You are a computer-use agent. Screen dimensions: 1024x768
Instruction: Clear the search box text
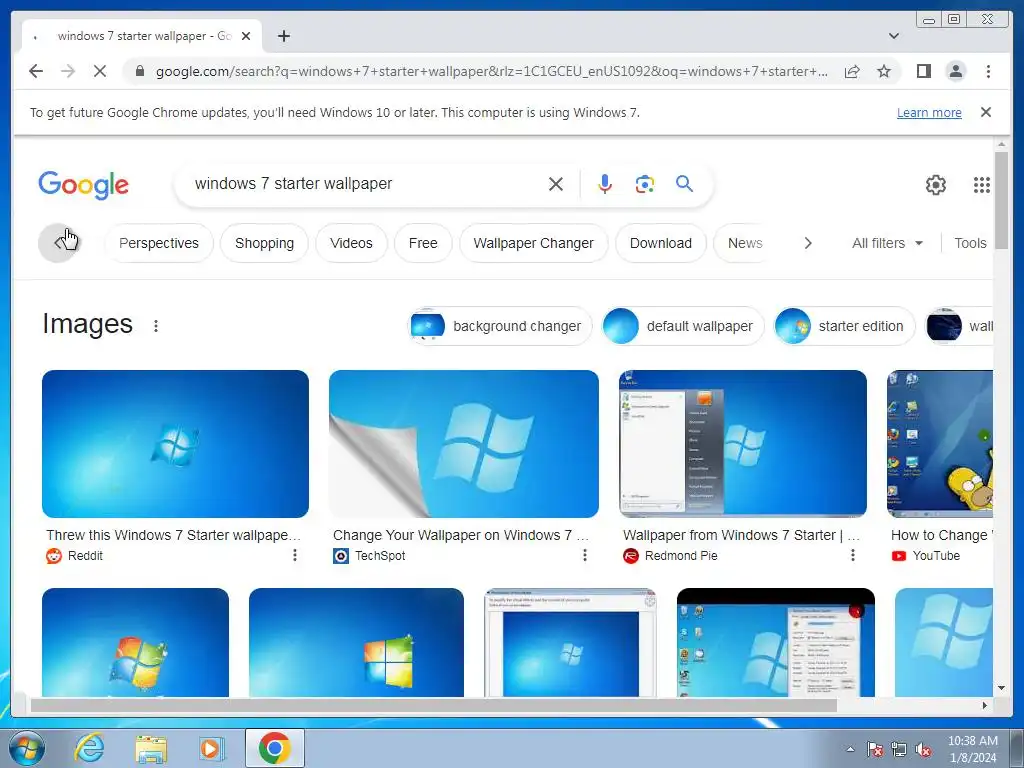556,184
